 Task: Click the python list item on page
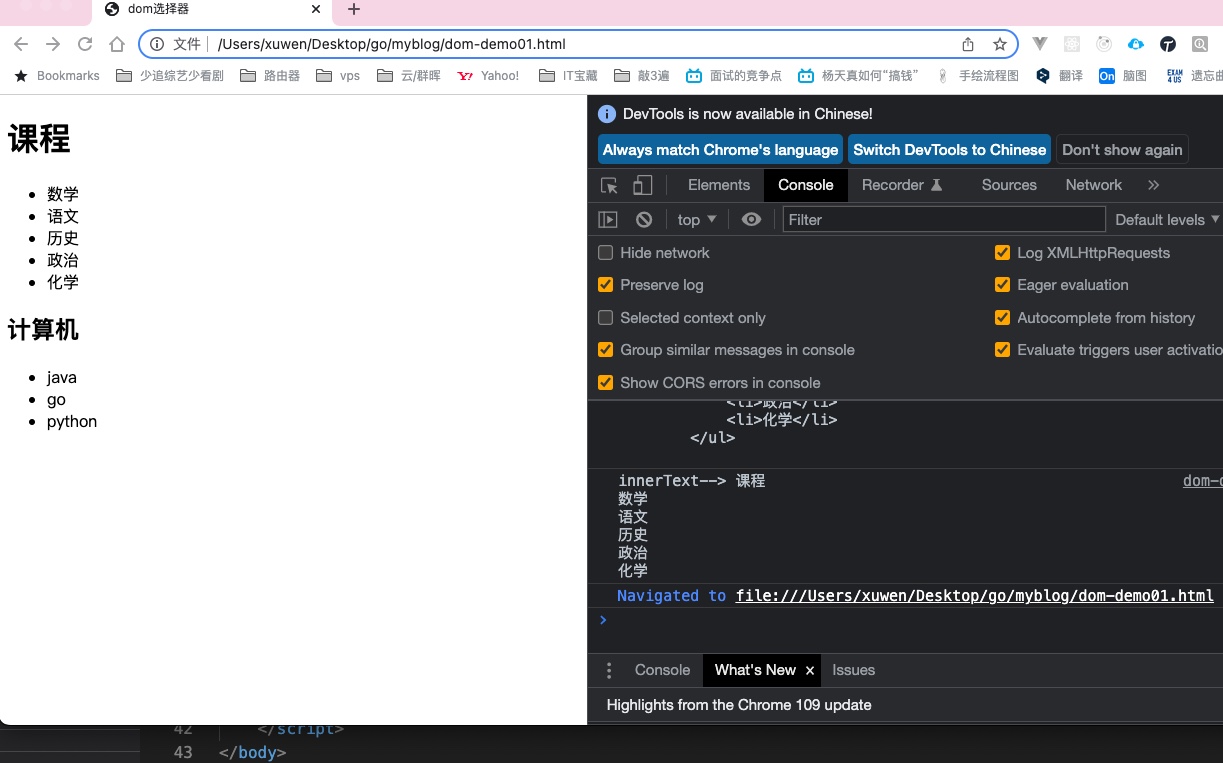[x=72, y=421]
